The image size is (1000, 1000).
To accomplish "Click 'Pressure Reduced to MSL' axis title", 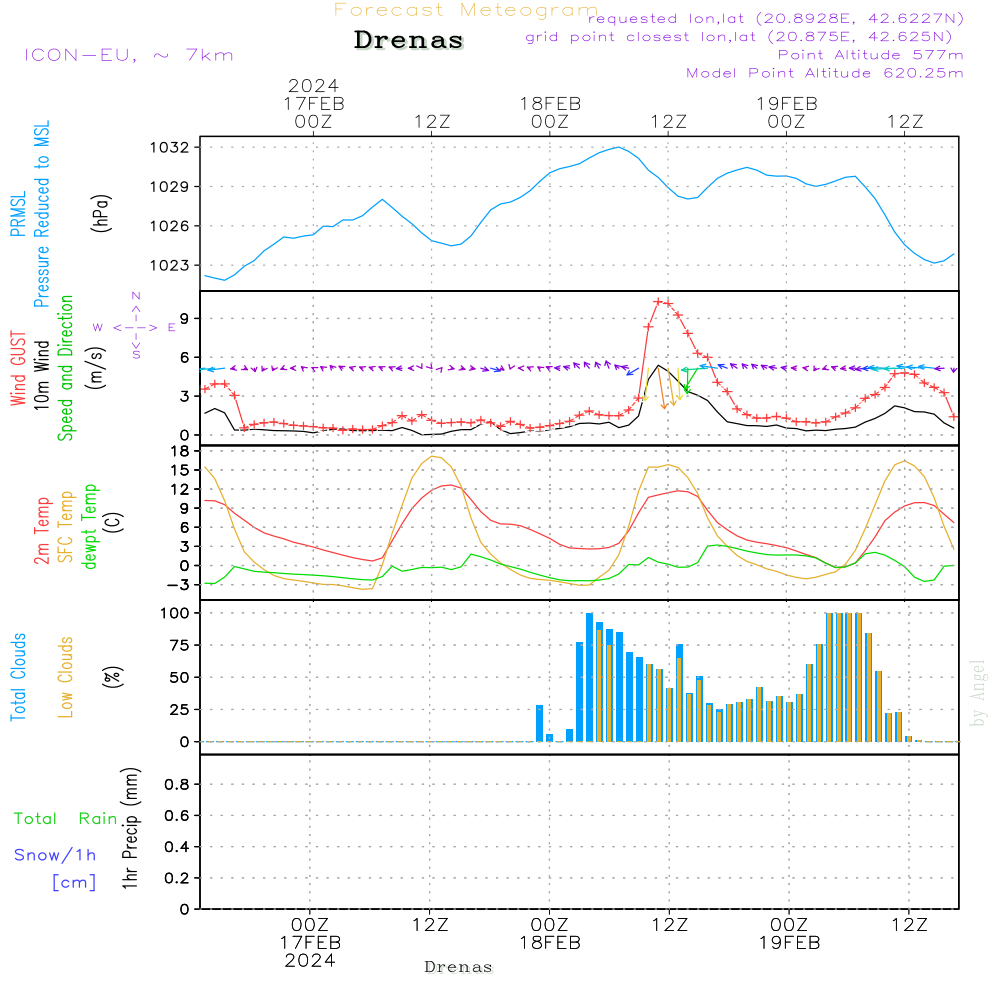I will (x=41, y=214).
